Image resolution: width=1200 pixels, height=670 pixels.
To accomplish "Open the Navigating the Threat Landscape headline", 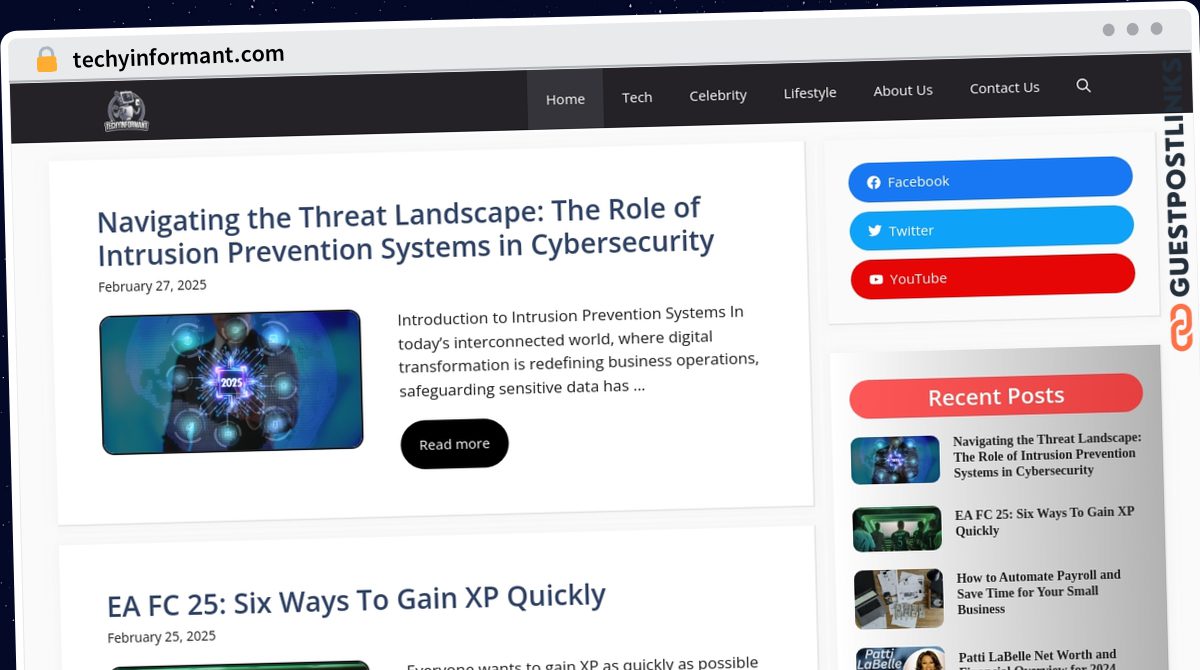I will (405, 229).
